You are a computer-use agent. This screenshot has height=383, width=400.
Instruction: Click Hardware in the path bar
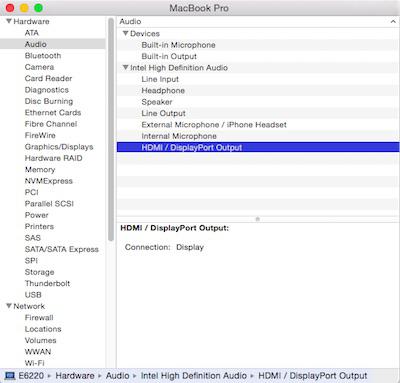75,376
